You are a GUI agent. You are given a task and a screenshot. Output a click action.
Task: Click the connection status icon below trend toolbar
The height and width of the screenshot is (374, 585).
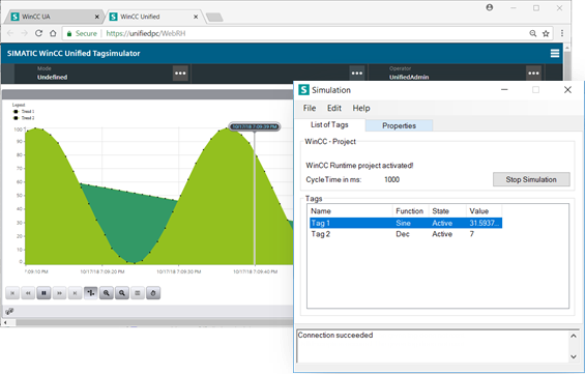coord(10,311)
